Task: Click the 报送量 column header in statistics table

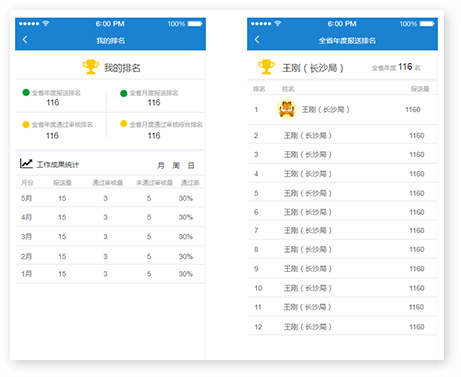Action: (62, 183)
